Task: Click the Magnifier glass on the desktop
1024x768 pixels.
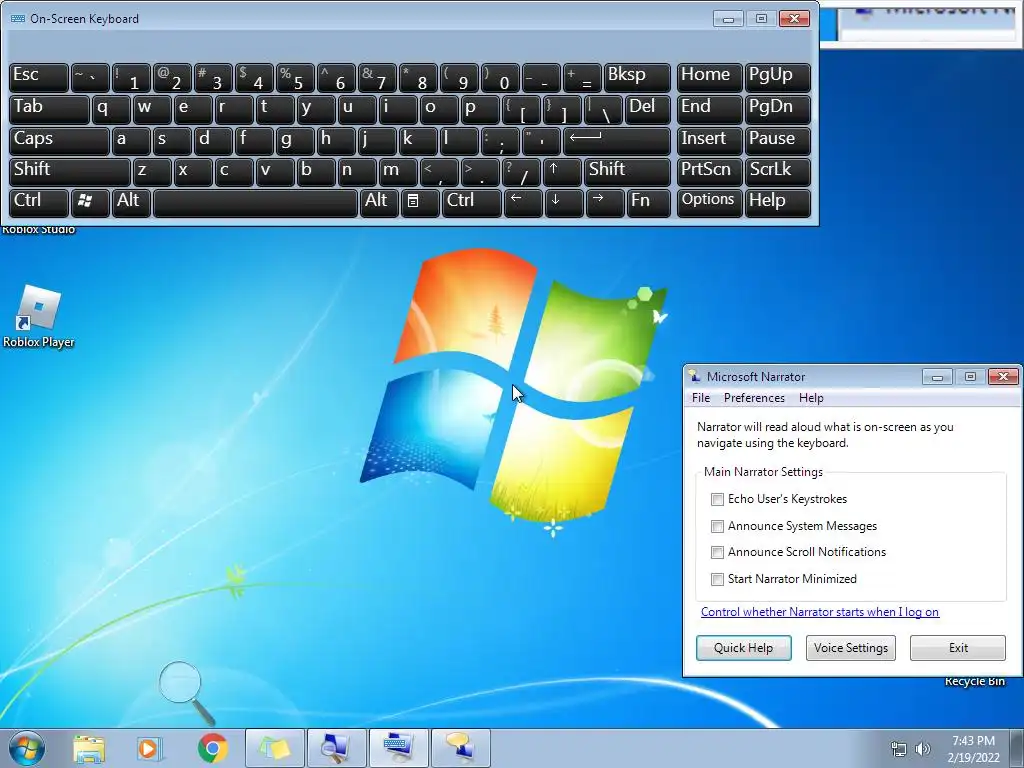Action: click(186, 692)
